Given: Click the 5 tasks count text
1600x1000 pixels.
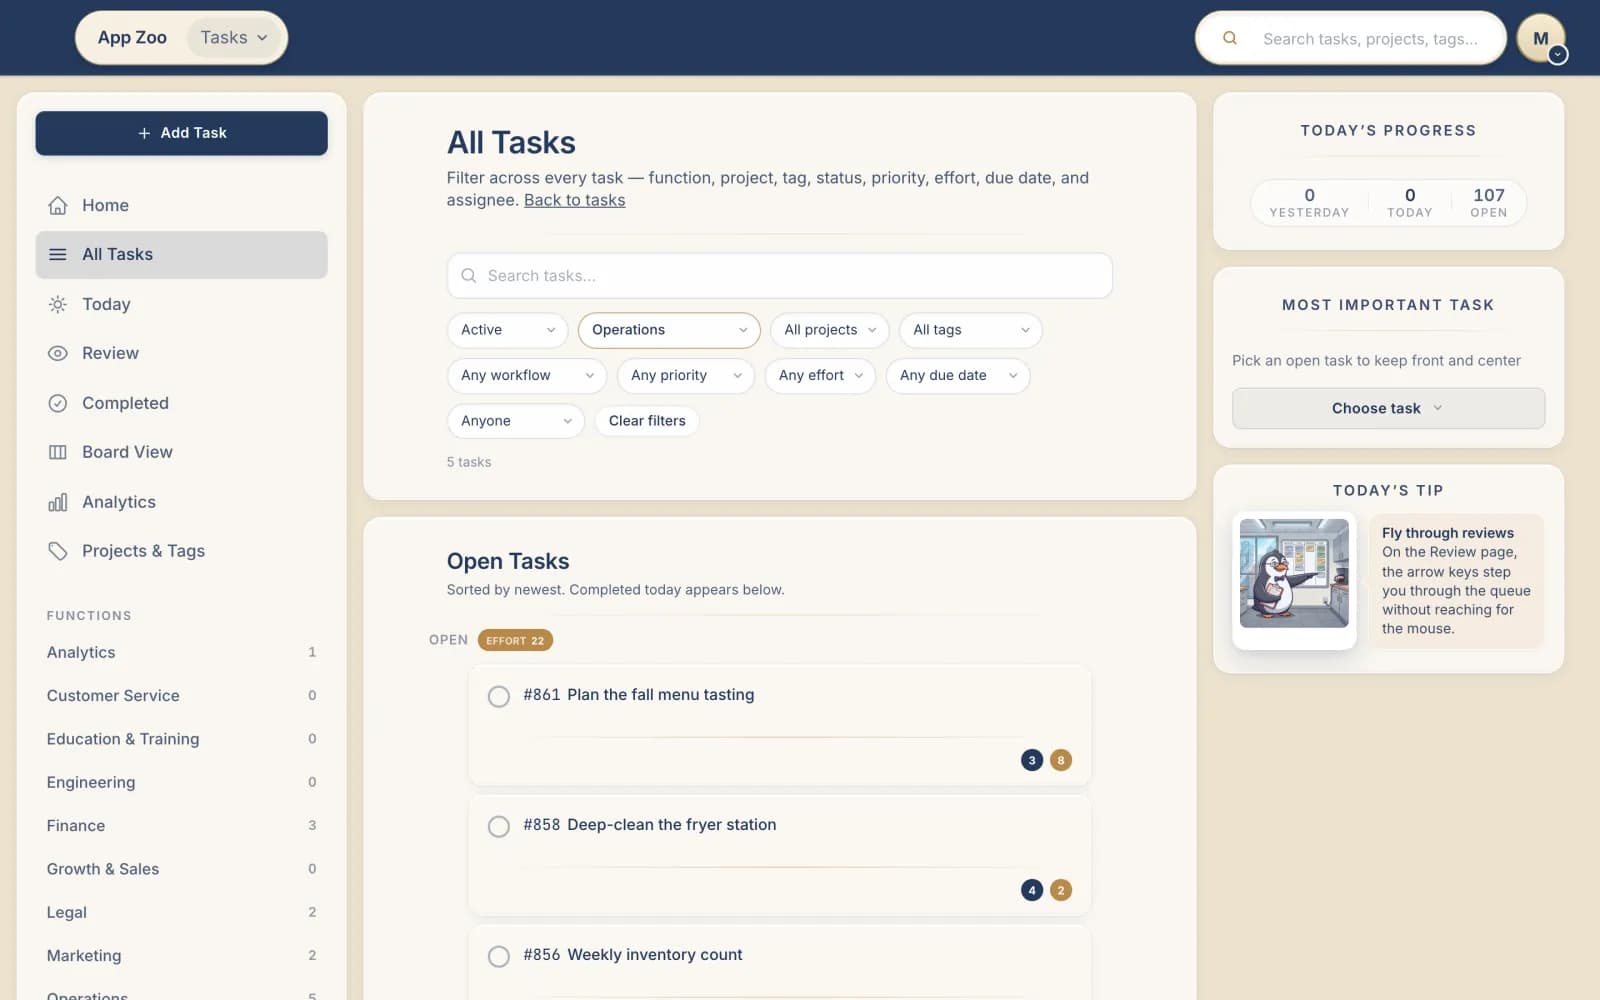Looking at the screenshot, I should point(469,462).
